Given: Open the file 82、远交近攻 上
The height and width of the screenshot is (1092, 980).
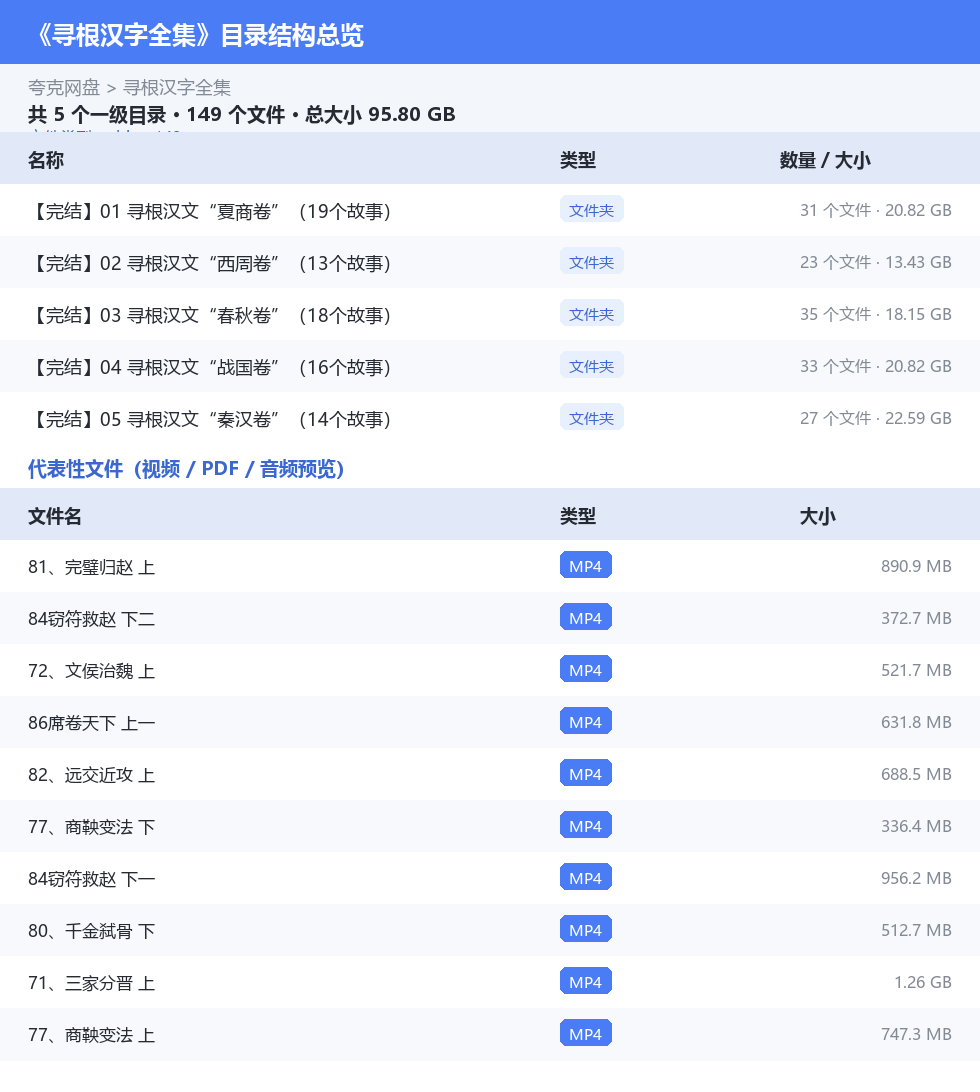Looking at the screenshot, I should click(x=91, y=775).
